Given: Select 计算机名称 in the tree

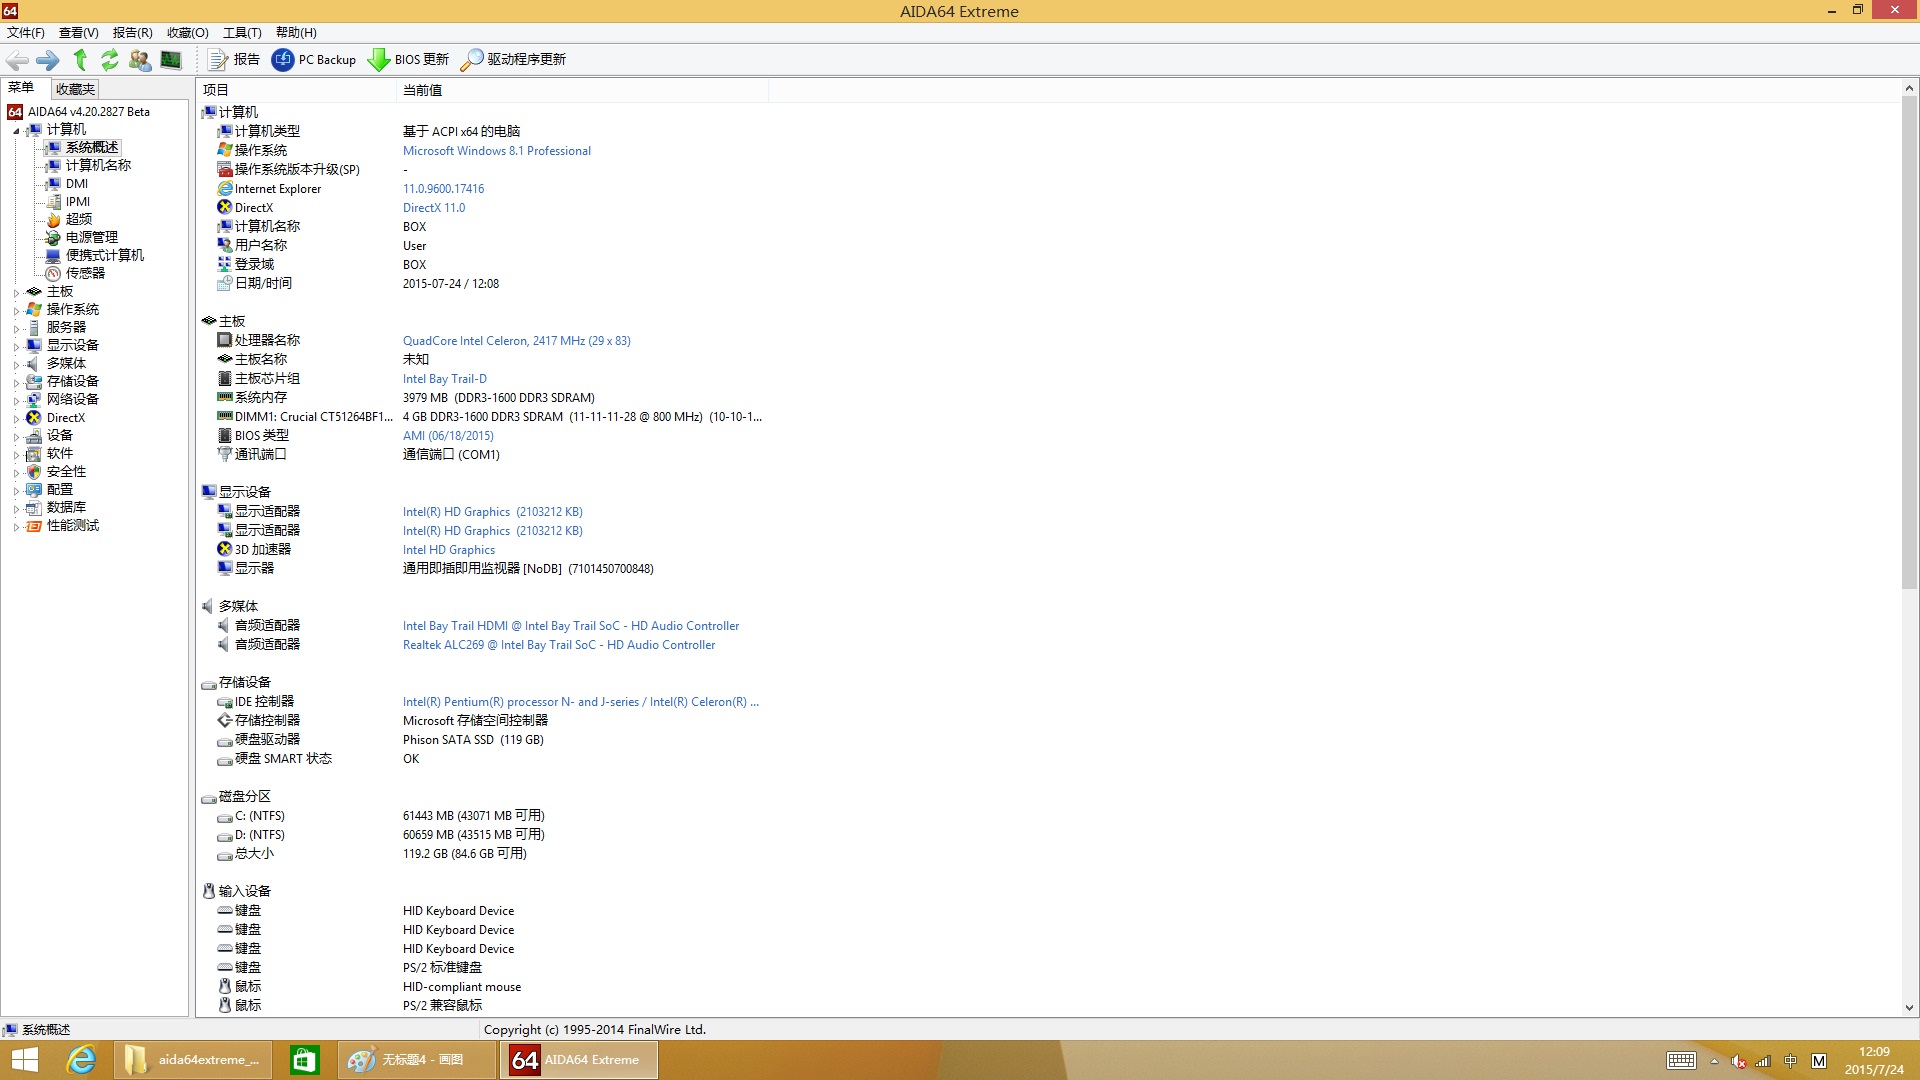Looking at the screenshot, I should click(x=98, y=165).
